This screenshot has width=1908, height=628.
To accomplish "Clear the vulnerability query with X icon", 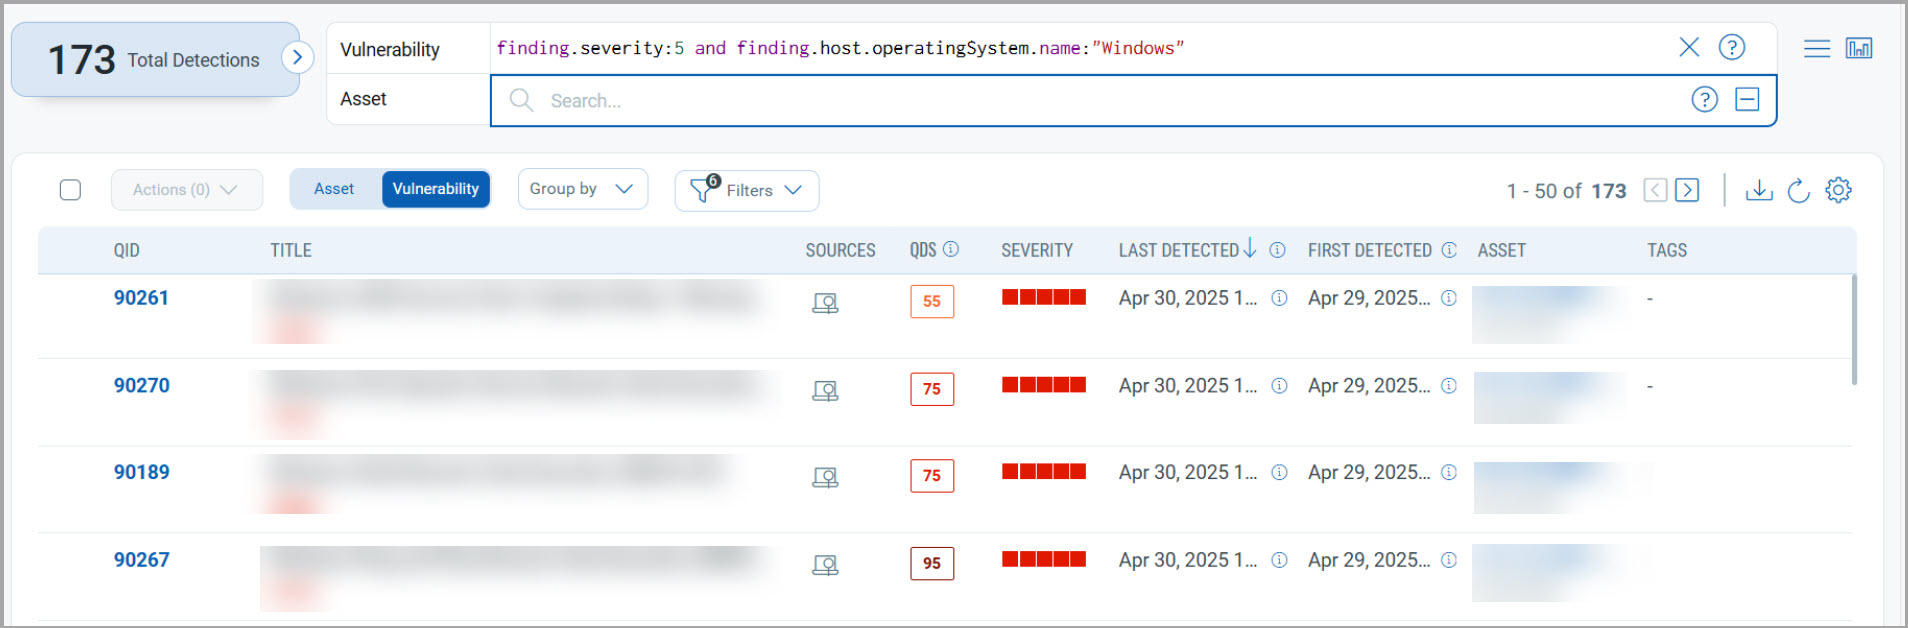I will tap(1688, 47).
